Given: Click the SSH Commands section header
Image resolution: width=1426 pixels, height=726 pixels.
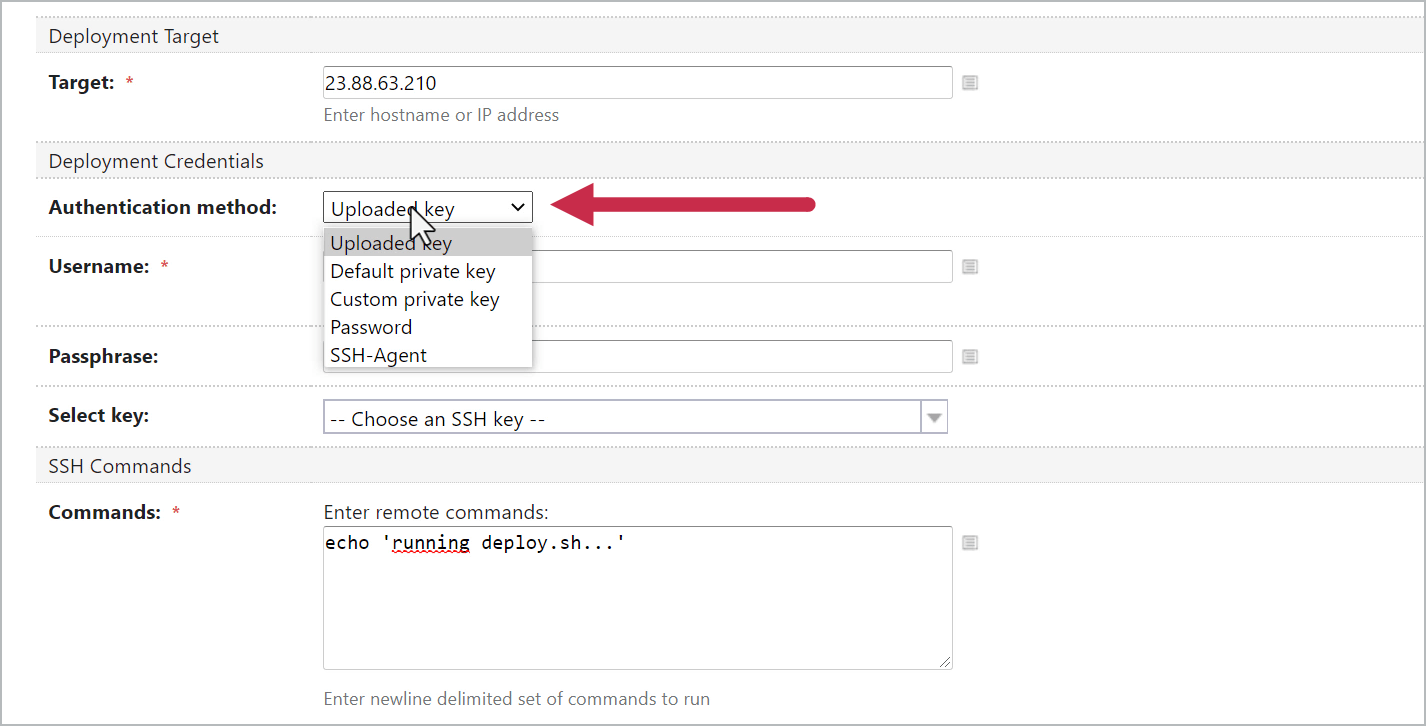Looking at the screenshot, I should click(x=120, y=465).
